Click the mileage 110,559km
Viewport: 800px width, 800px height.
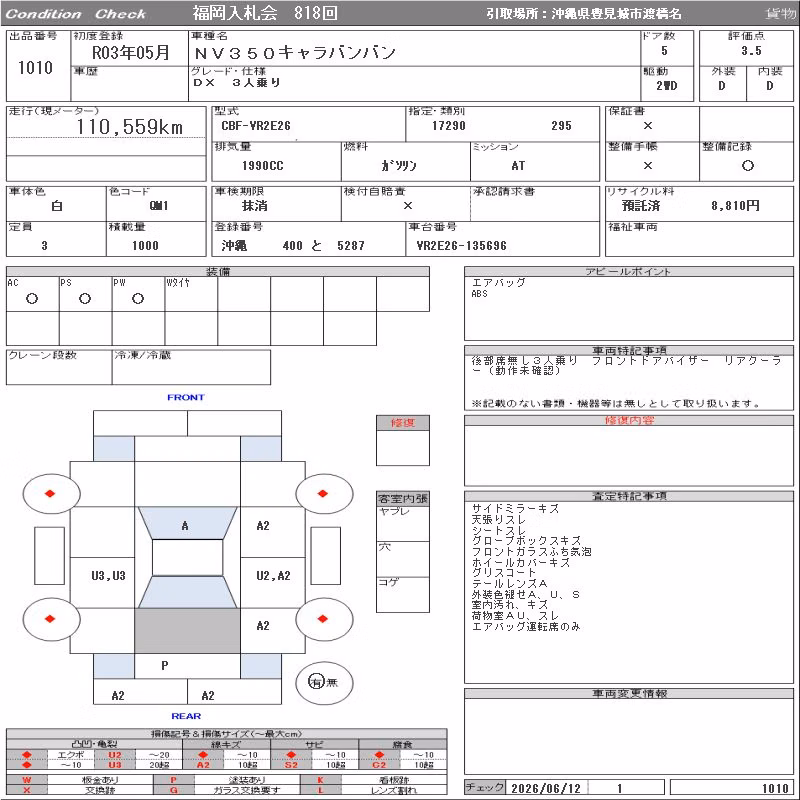(130, 127)
